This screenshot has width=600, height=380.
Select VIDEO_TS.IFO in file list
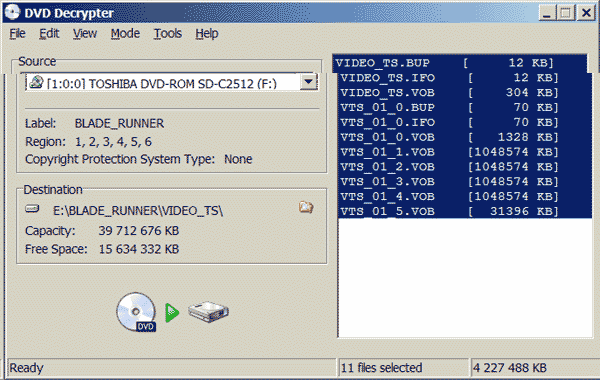point(465,78)
